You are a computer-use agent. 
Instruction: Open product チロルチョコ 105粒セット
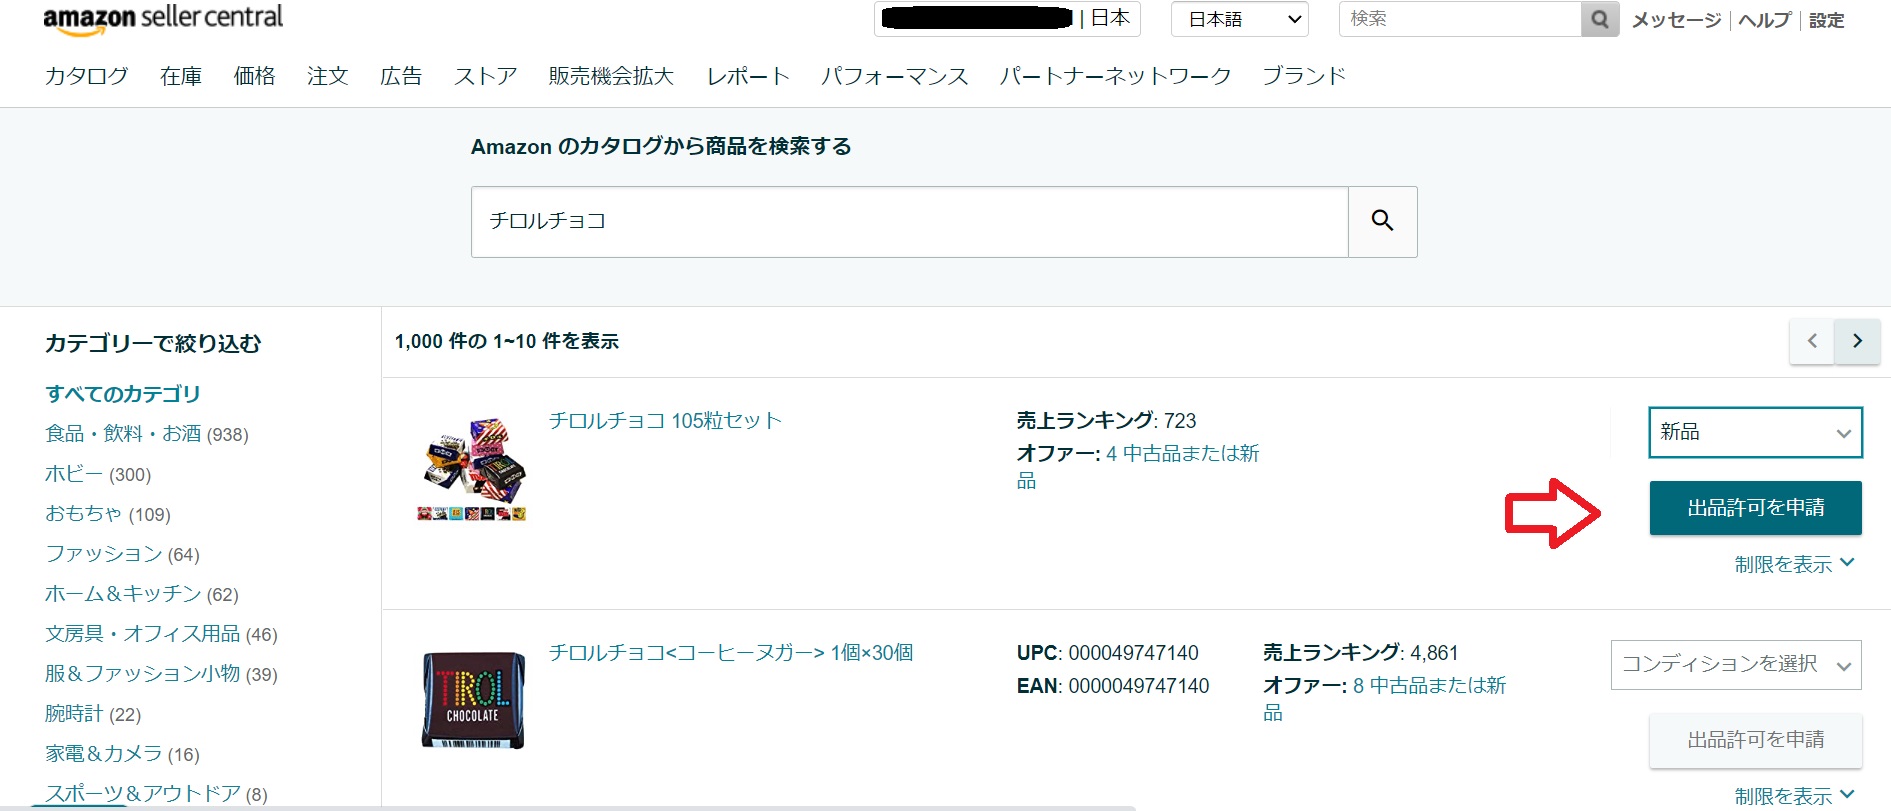[665, 421]
